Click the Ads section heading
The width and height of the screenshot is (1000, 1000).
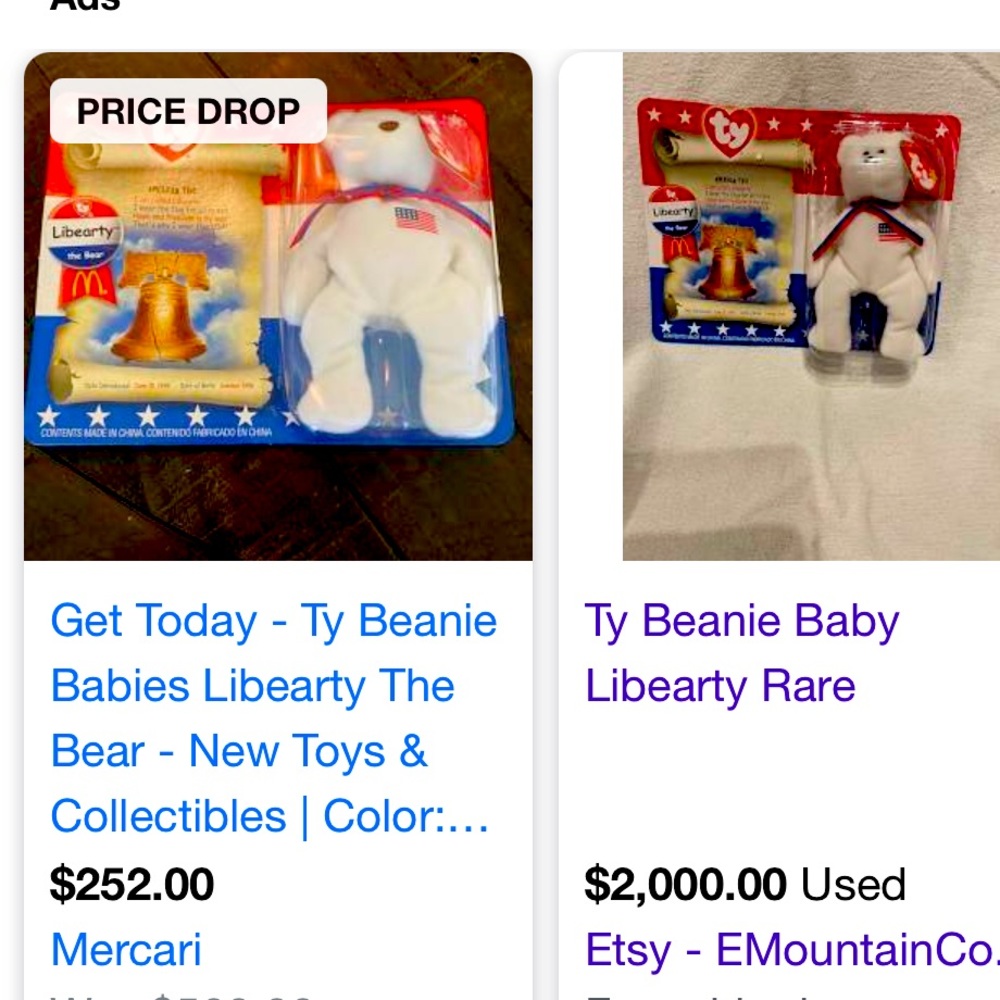[x=77, y=5]
